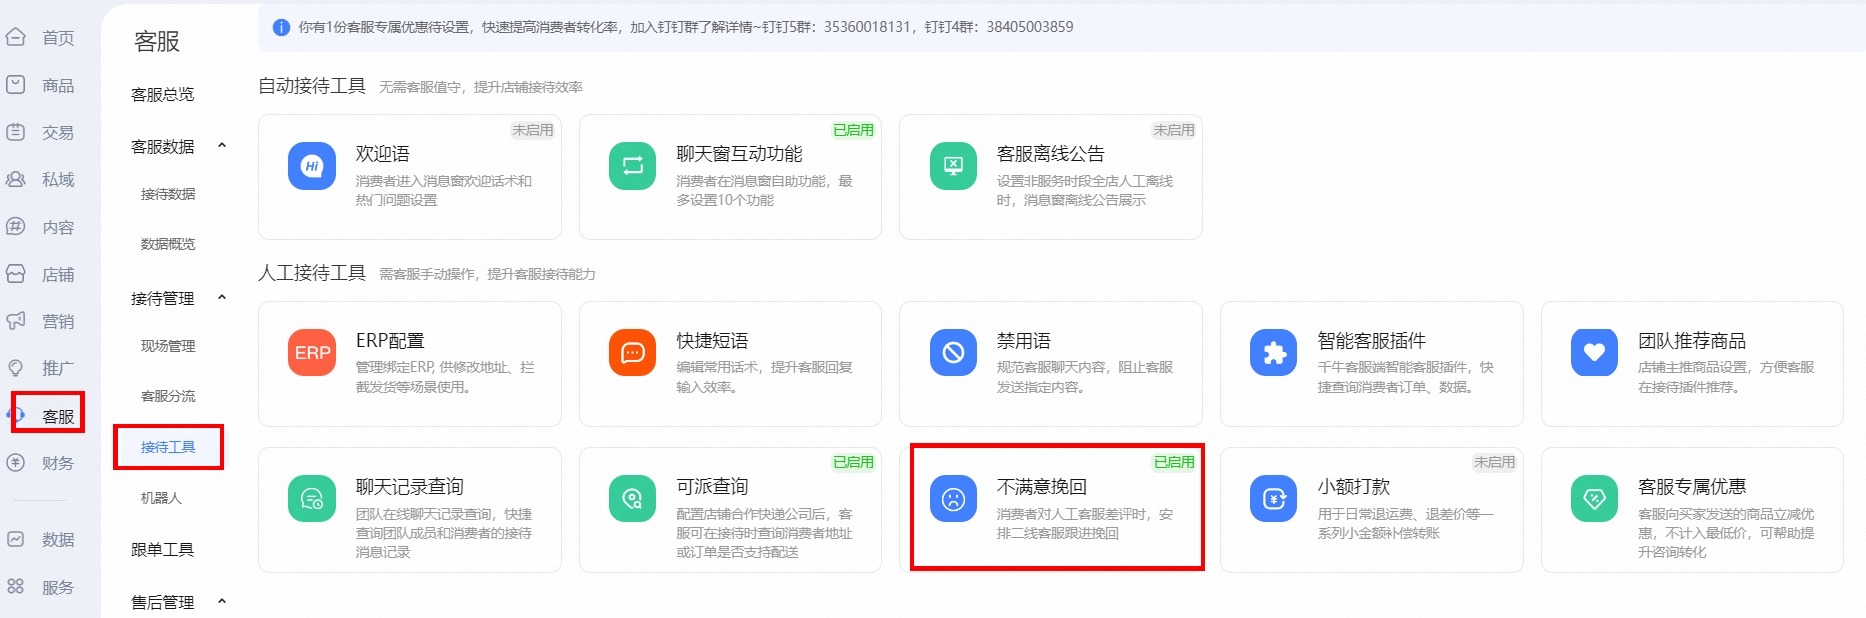1866x618 pixels.
Task: Select the 禁用语 prohibited icon
Action: tap(953, 353)
